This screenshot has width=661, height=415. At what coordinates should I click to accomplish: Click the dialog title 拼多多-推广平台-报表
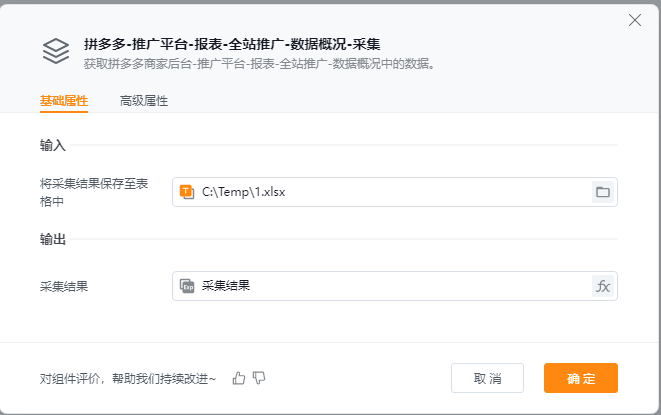pyautogui.click(x=232, y=44)
